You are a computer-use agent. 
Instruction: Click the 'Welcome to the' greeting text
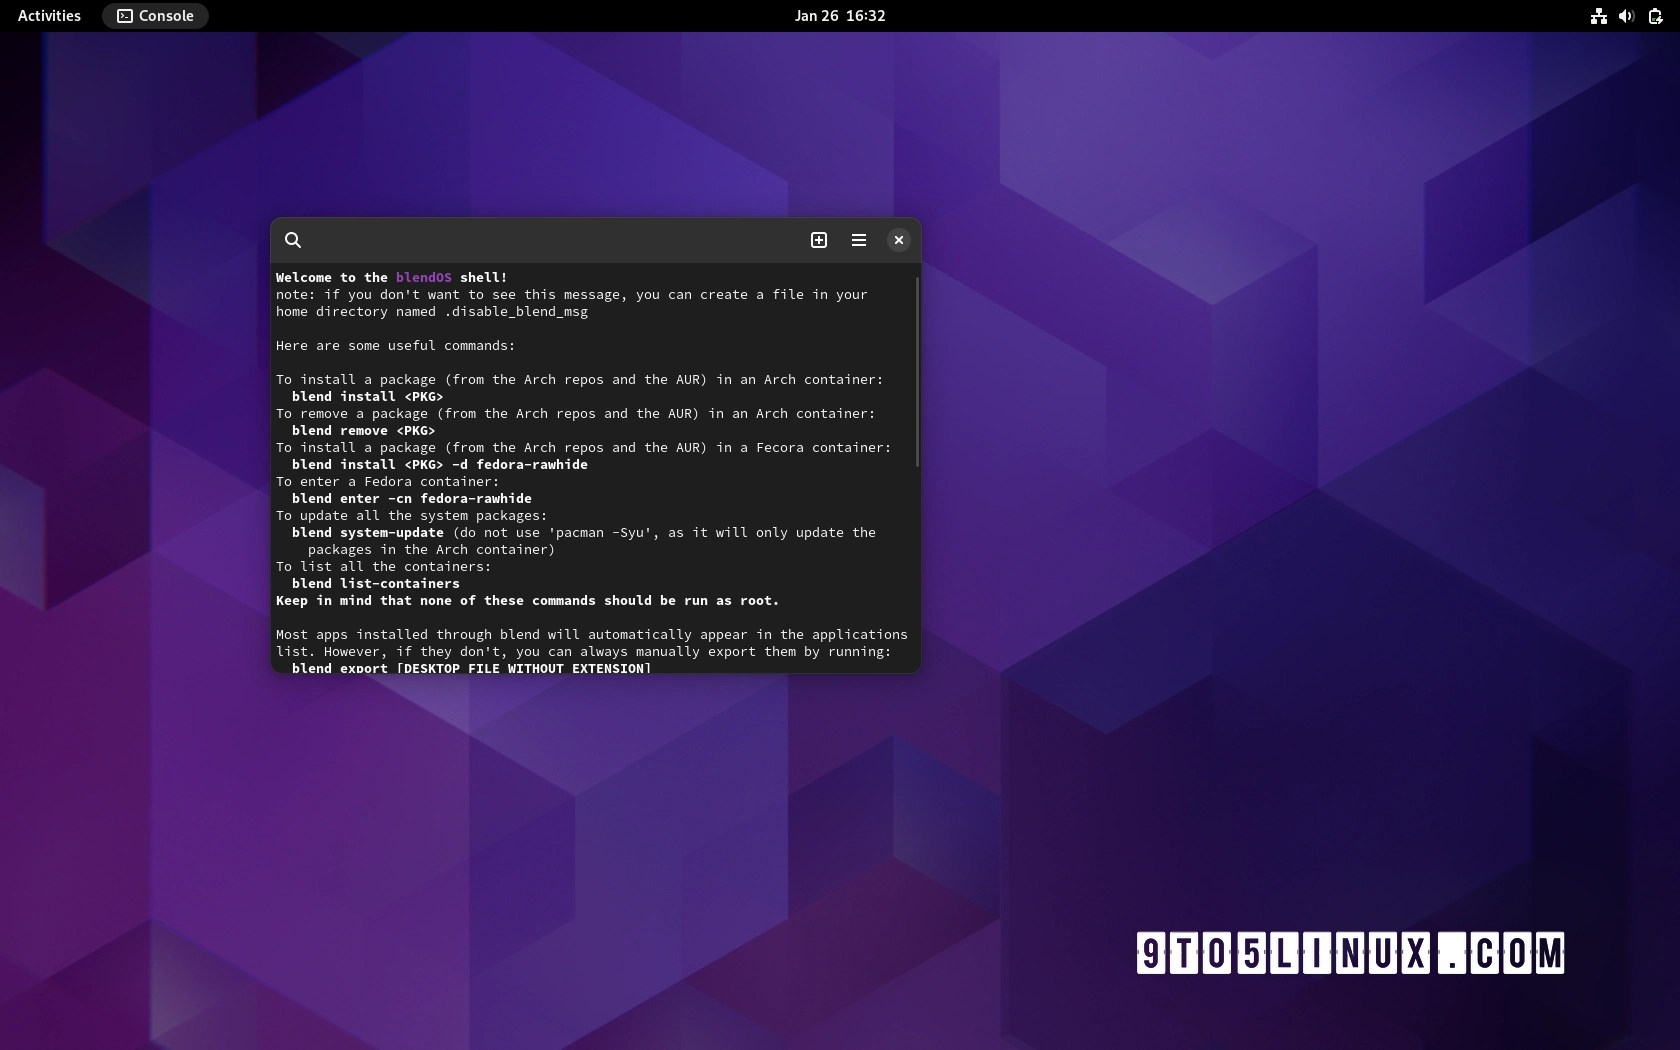click(x=332, y=278)
